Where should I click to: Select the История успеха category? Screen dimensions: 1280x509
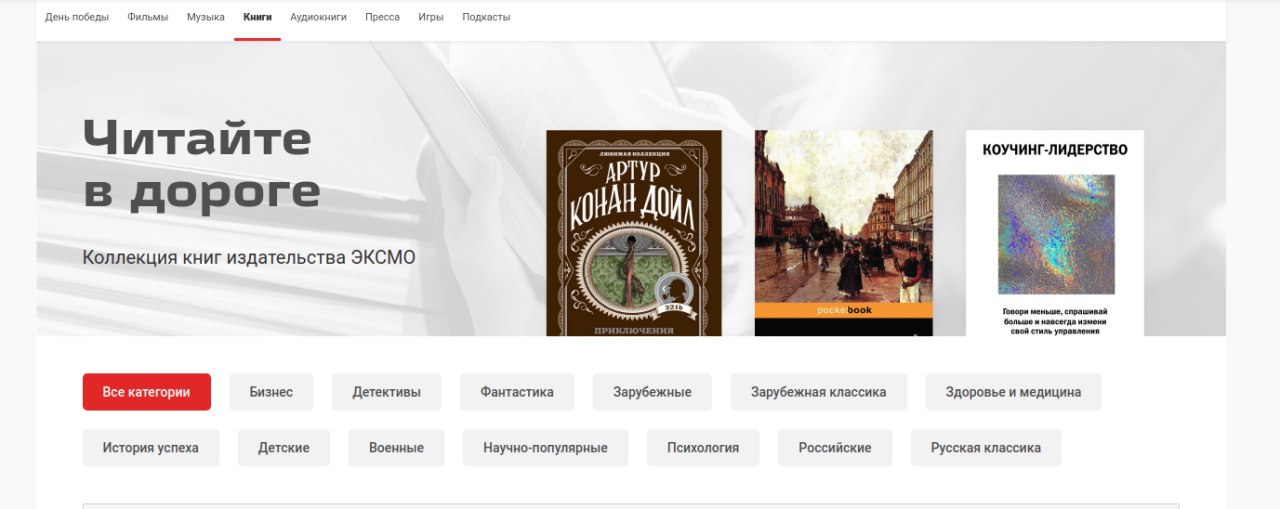151,448
